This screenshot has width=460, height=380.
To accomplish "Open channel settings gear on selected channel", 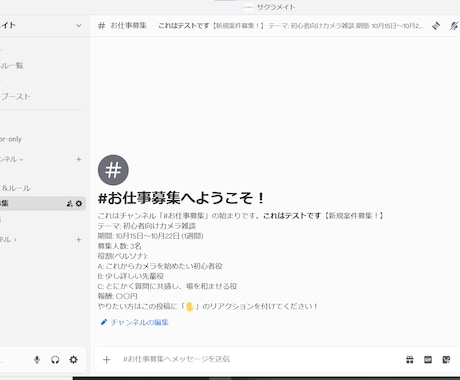I will click(x=79, y=203).
